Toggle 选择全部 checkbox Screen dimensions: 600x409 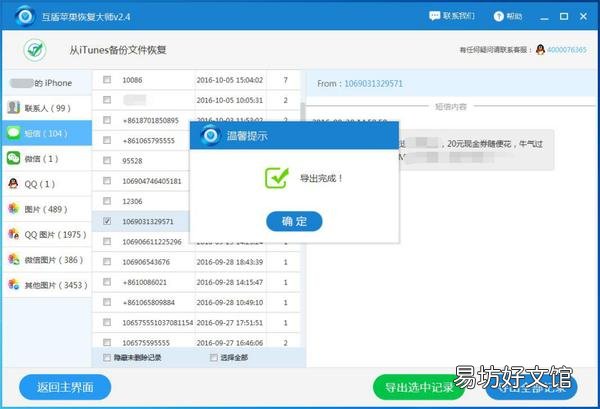click(214, 358)
